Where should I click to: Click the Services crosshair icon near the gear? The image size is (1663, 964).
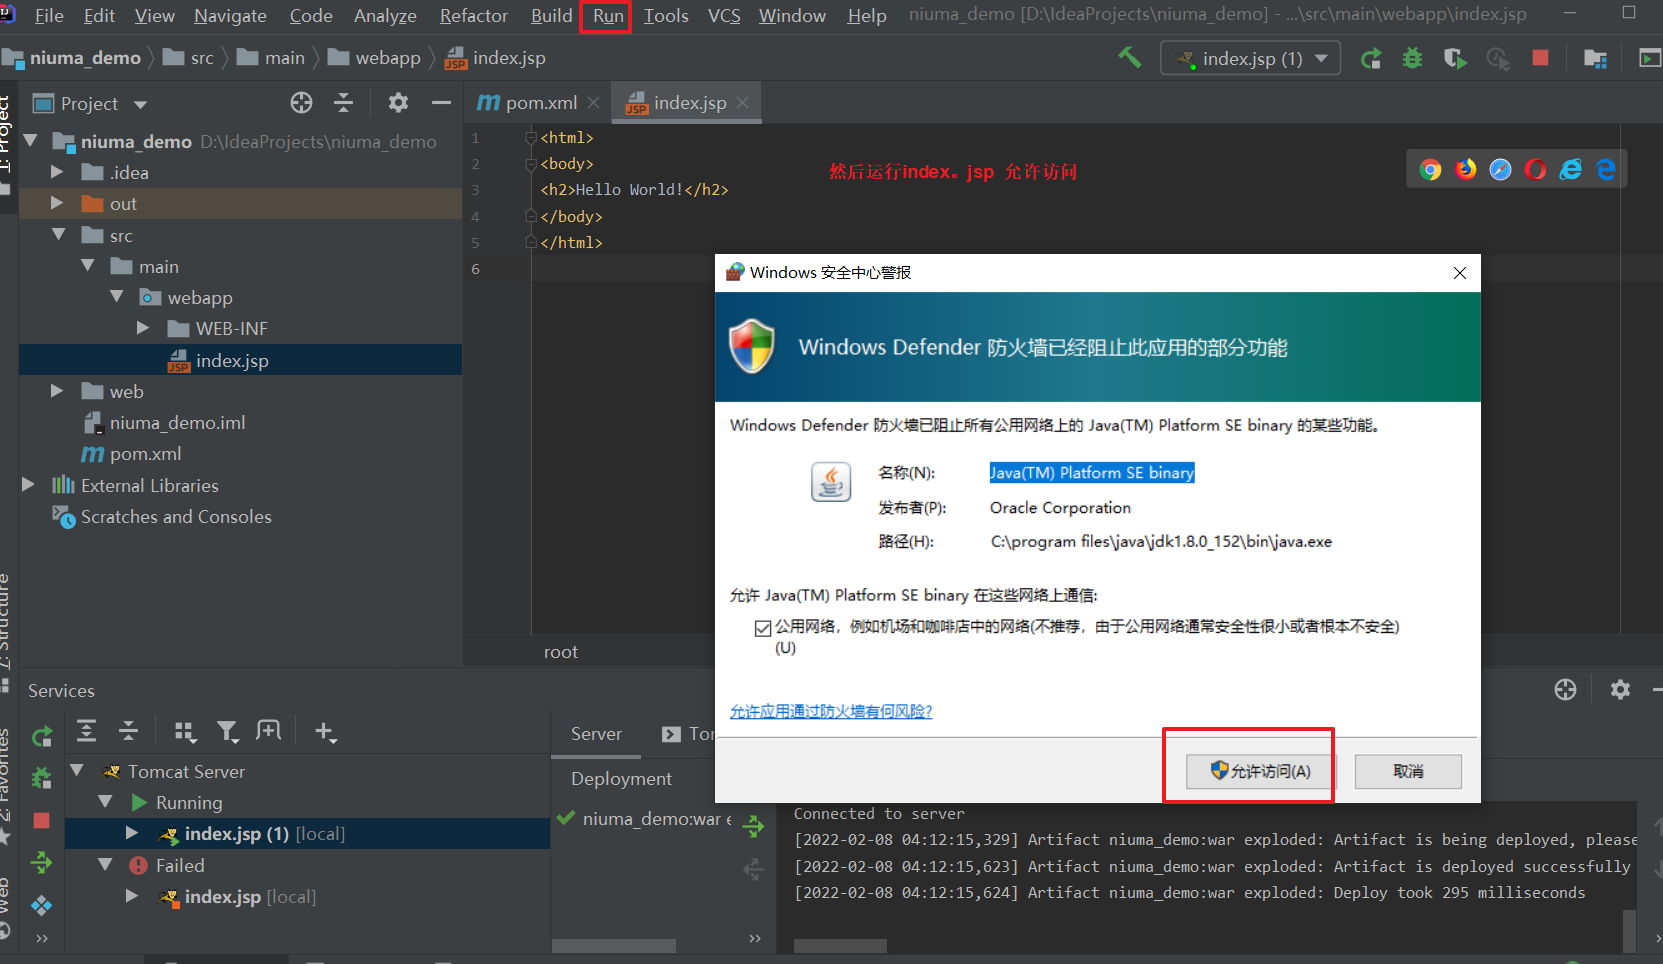pos(1566,689)
